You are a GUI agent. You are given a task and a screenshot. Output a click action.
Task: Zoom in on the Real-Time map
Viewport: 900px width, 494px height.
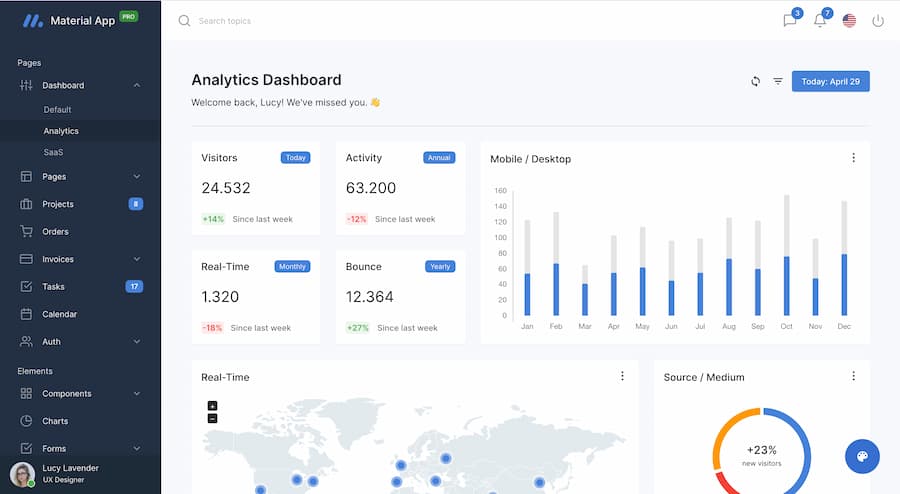click(212, 406)
